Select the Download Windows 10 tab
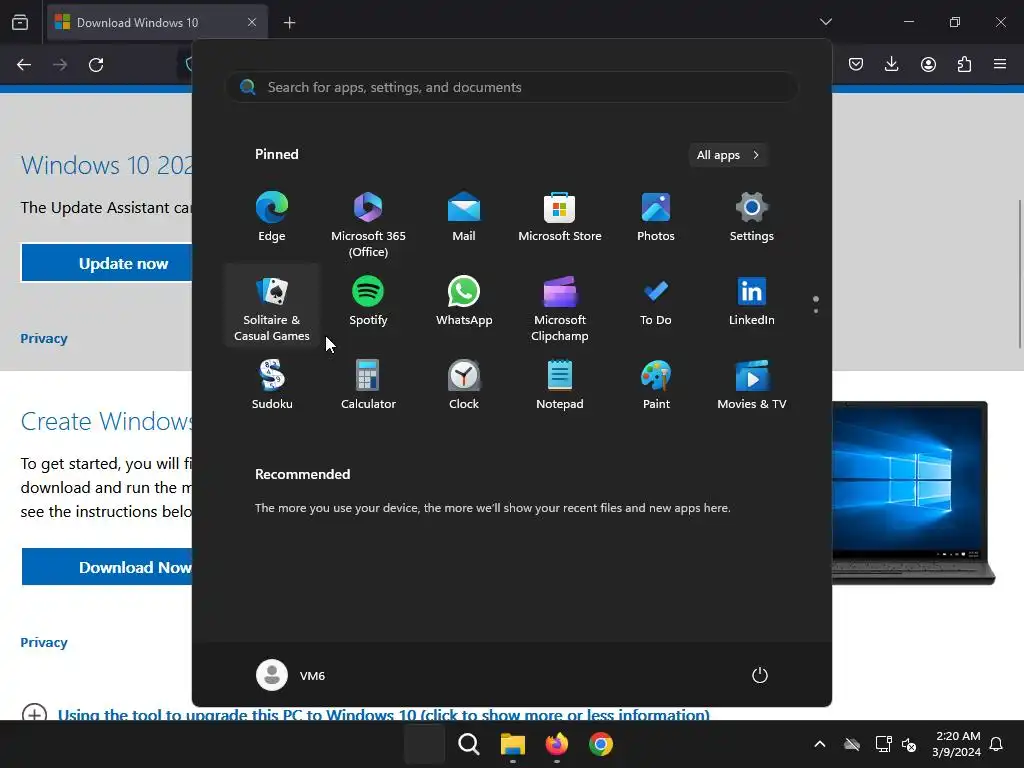Viewport: 1024px width, 768px height. [157, 22]
